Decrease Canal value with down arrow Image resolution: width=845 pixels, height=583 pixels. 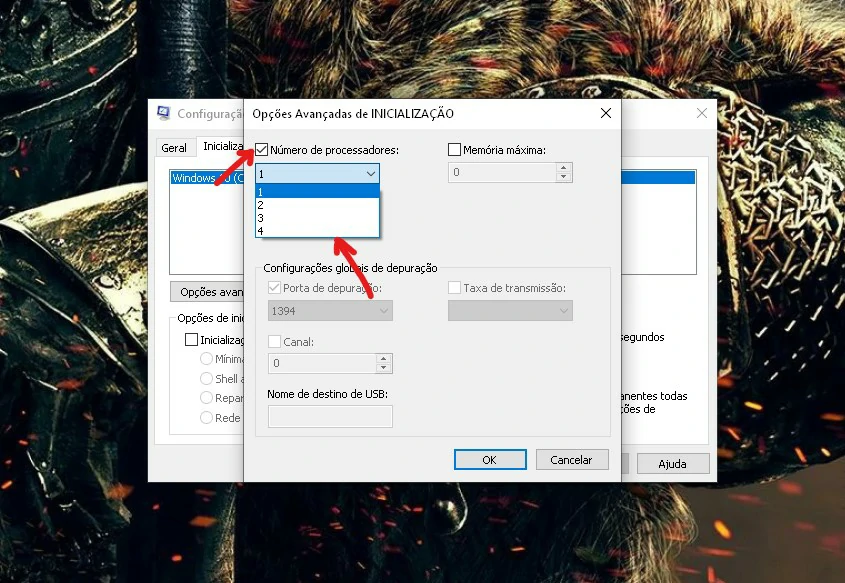[x=383, y=367]
